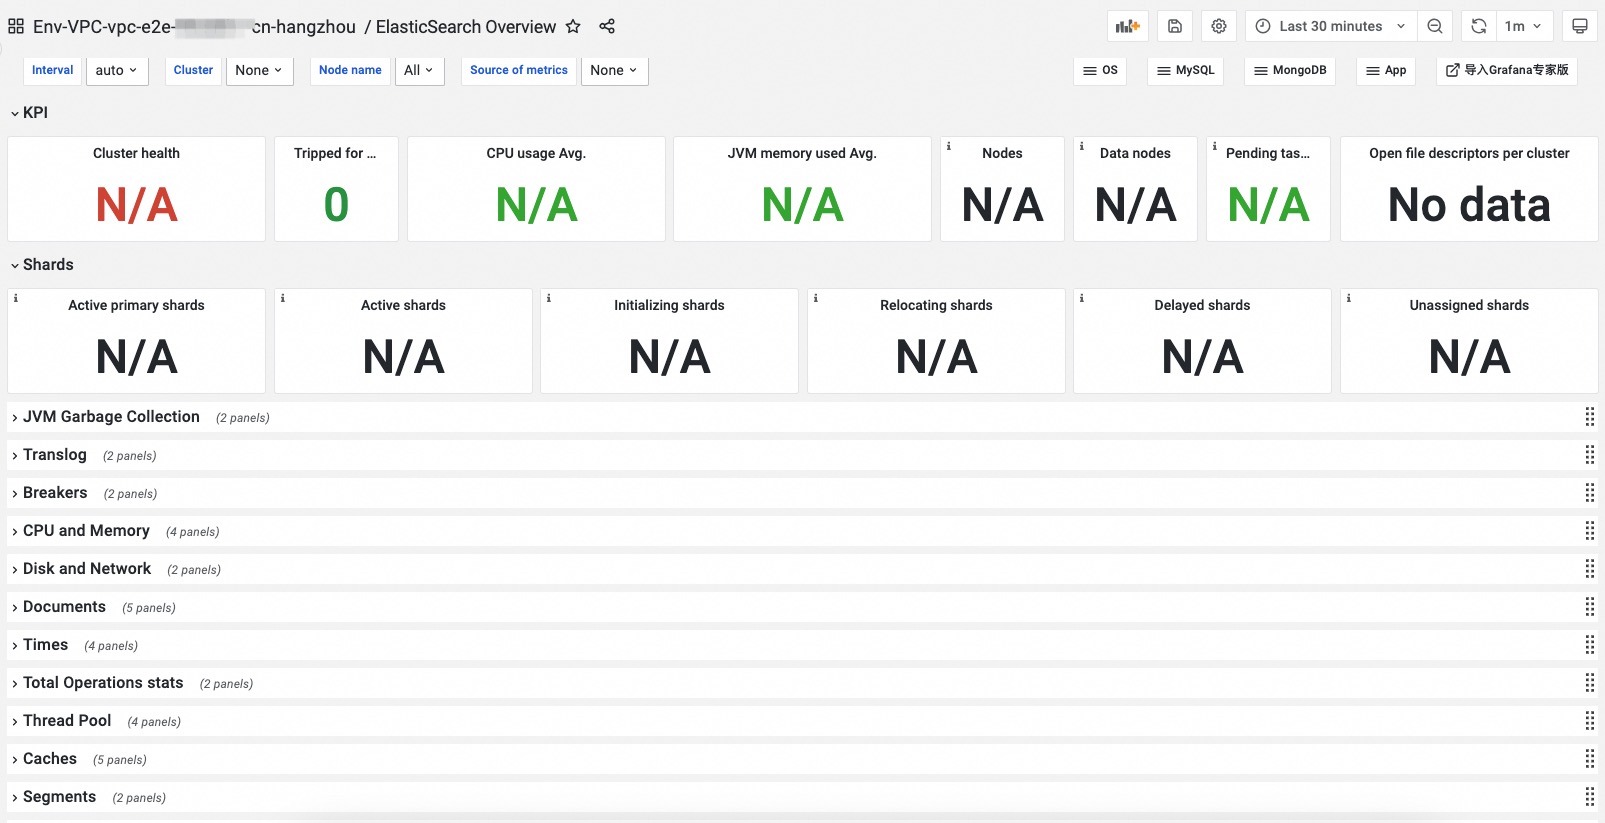The width and height of the screenshot is (1605, 823).
Task: Share the dashboard using share icon
Action: point(607,26)
